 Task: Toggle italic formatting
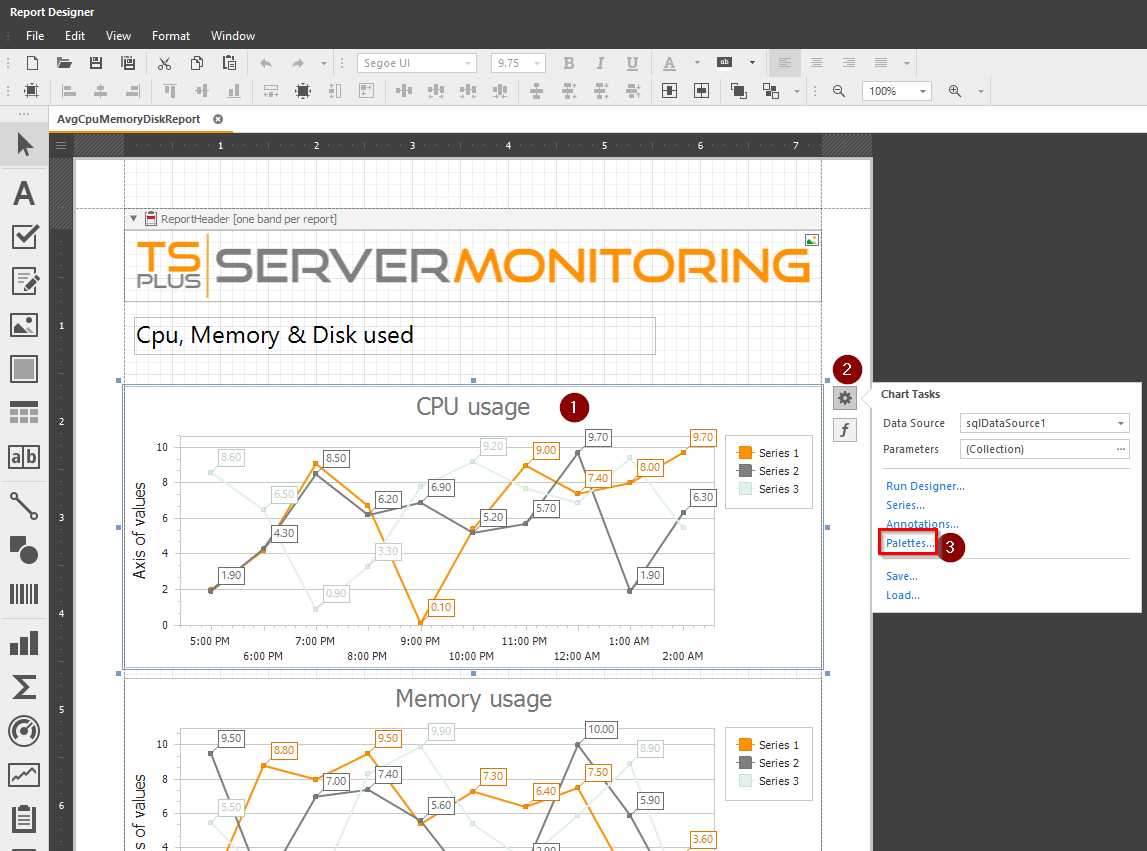tap(600, 63)
